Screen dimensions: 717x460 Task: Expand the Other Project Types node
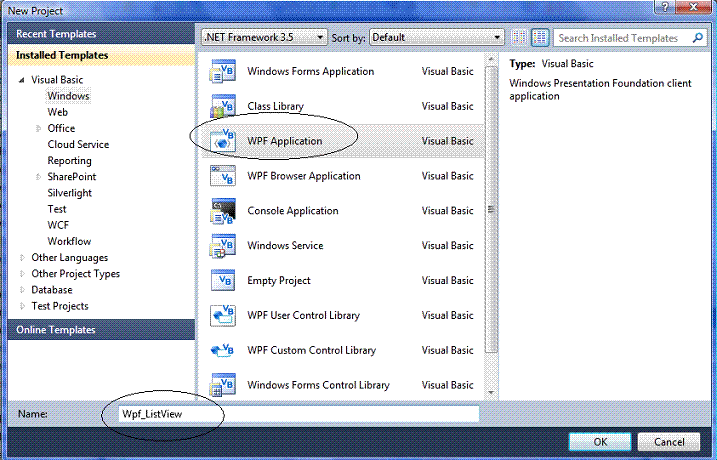tap(22, 274)
